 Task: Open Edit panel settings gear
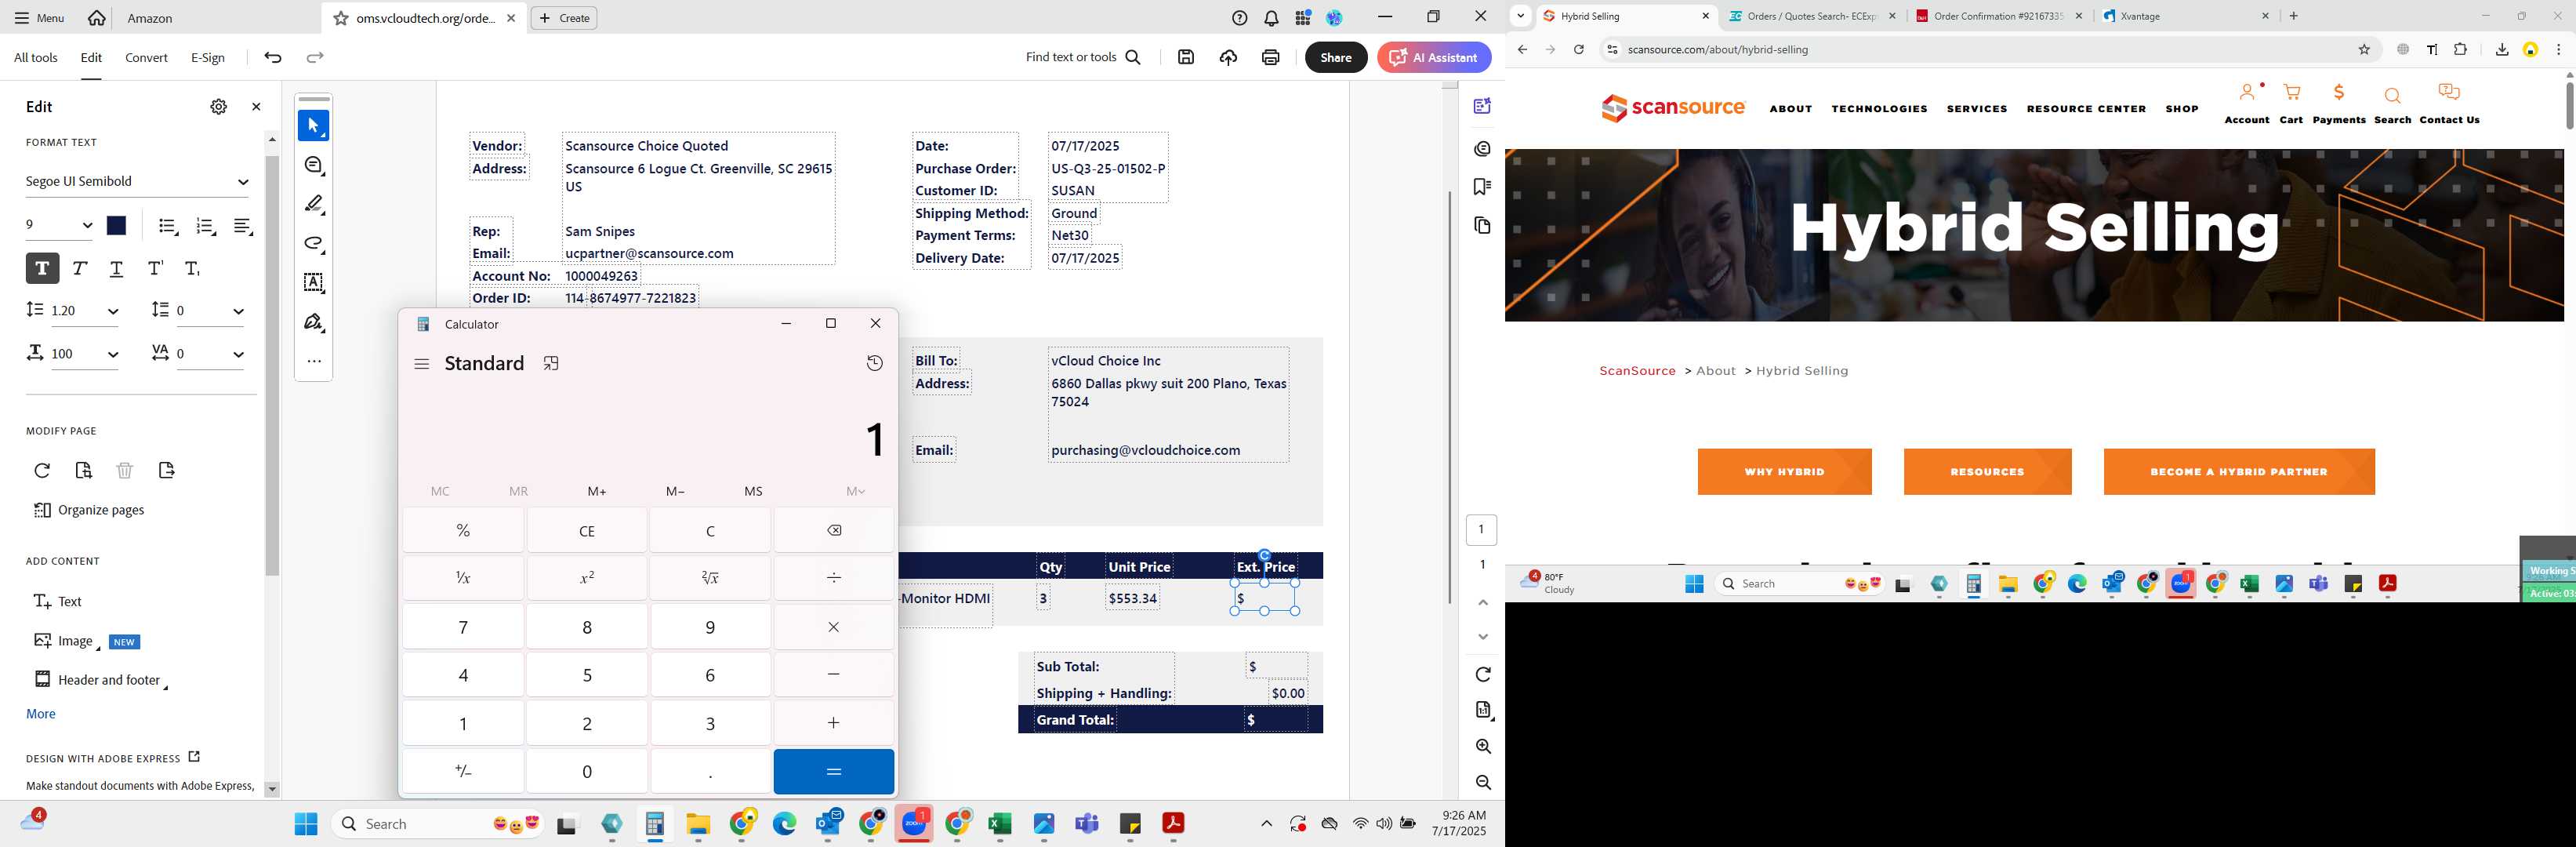pyautogui.click(x=218, y=107)
